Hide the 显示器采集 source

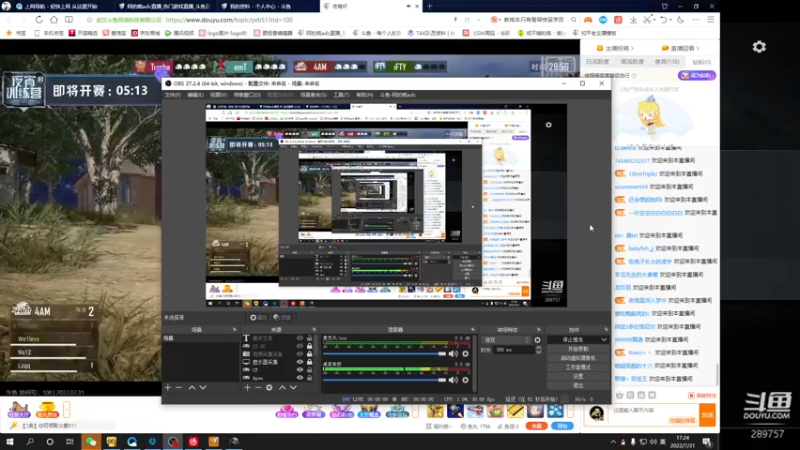[300, 362]
